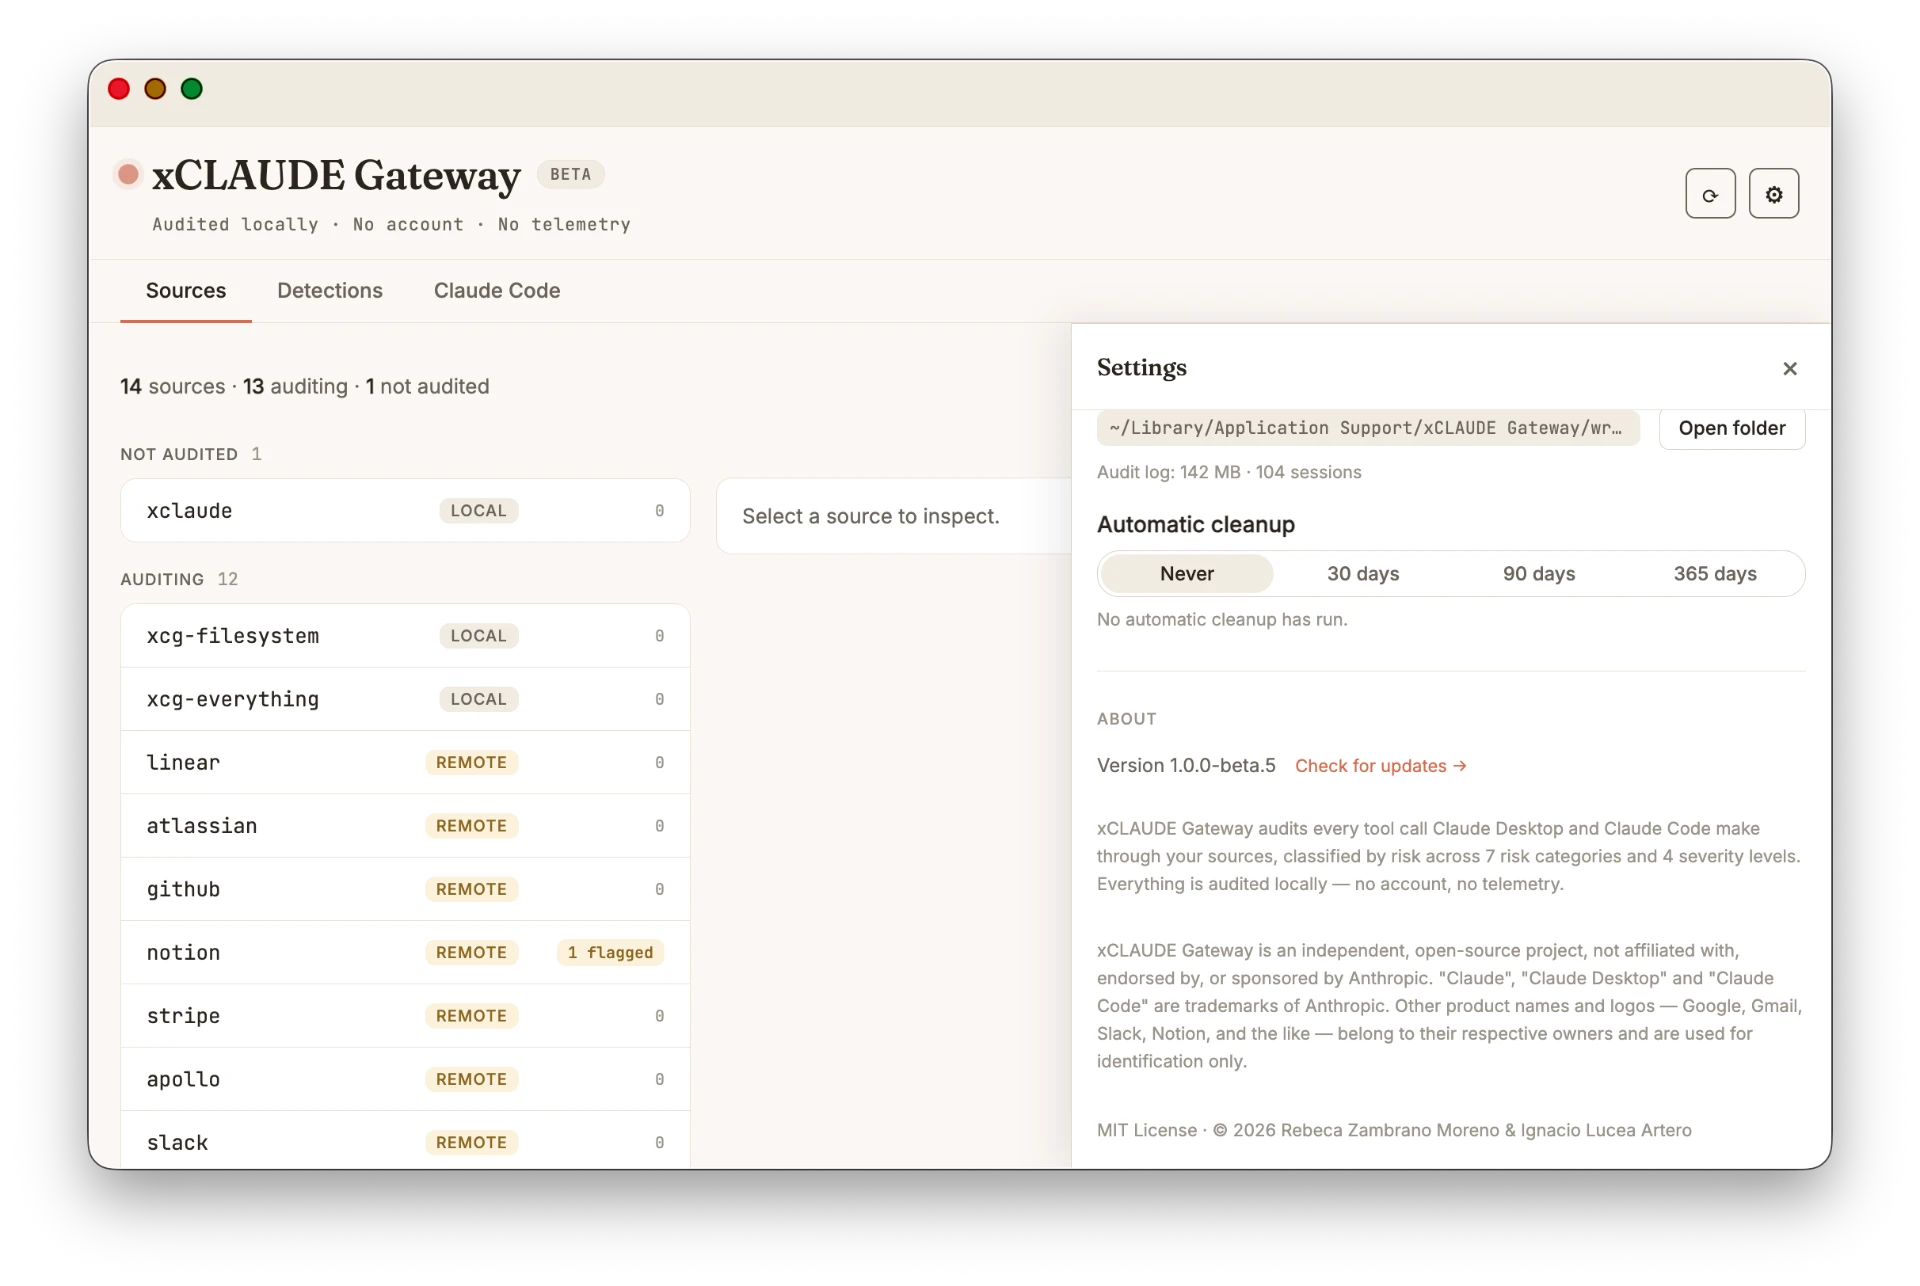This screenshot has width=1920, height=1286.
Task: Set automatic cleanup to 90 days
Action: tap(1539, 574)
